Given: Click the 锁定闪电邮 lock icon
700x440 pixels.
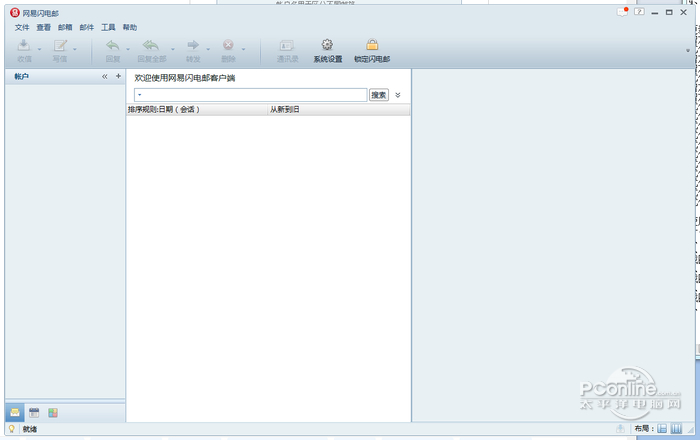Looking at the screenshot, I should point(372,45).
